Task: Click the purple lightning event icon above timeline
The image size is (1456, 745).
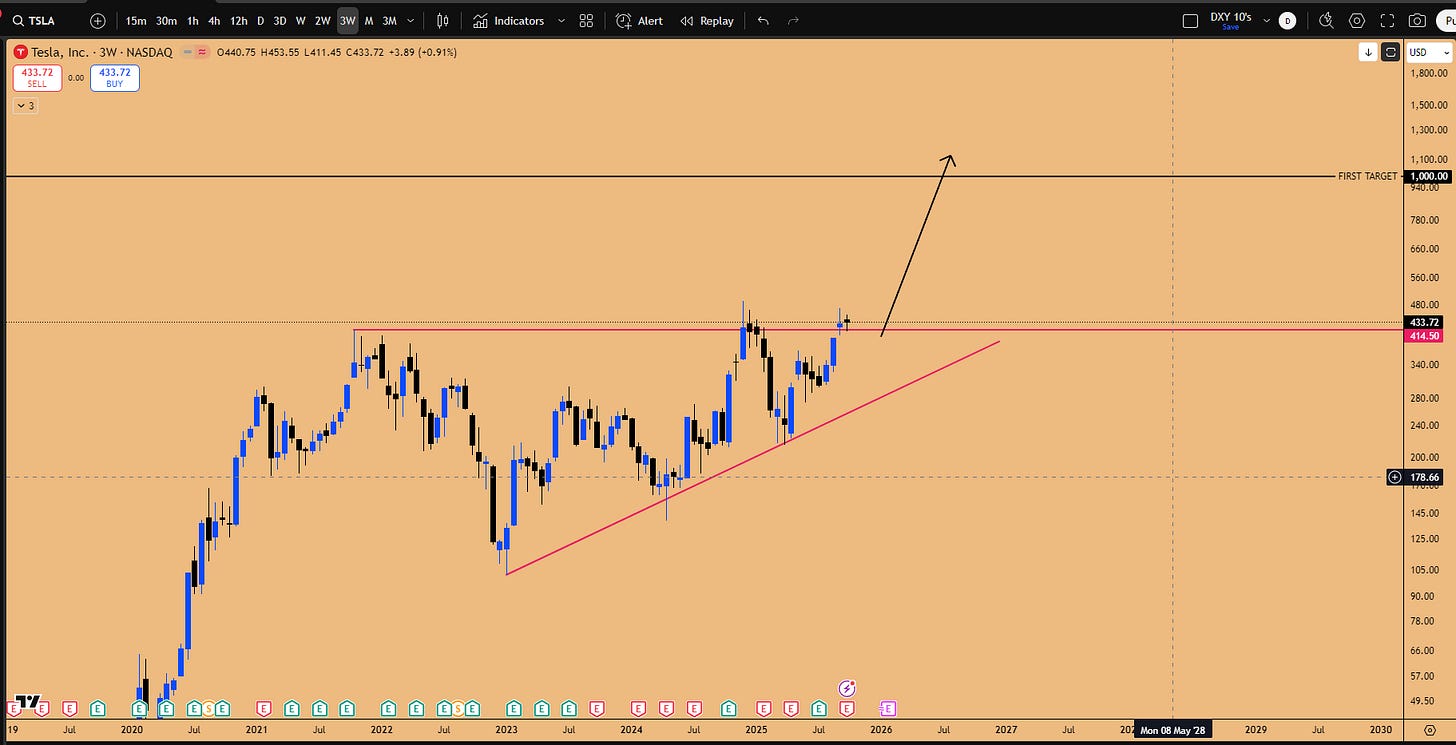Action: [x=847, y=688]
